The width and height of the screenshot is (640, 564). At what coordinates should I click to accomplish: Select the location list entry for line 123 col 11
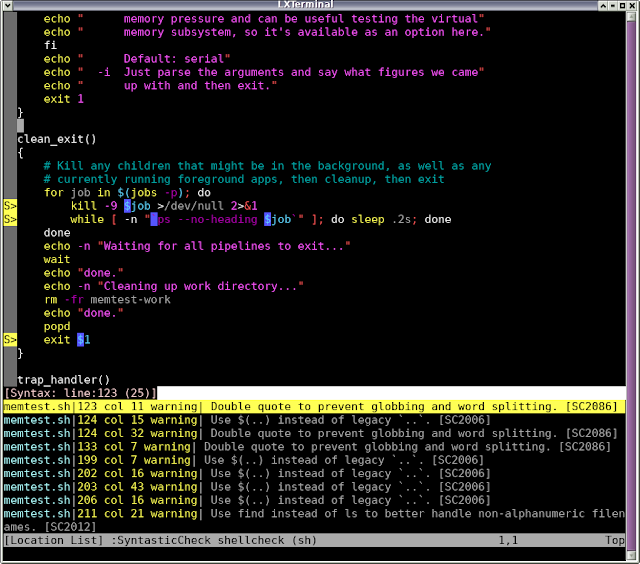pos(314,406)
